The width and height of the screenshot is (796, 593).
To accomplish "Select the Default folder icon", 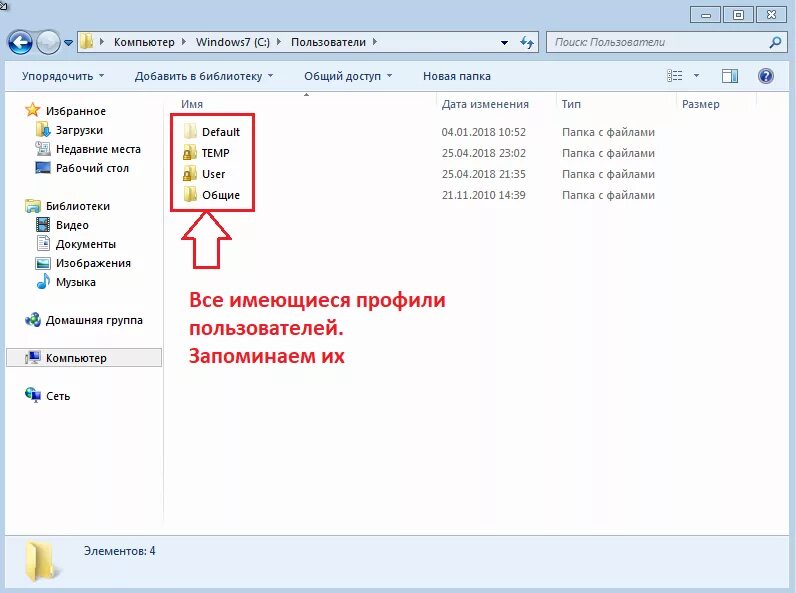I will [x=190, y=131].
